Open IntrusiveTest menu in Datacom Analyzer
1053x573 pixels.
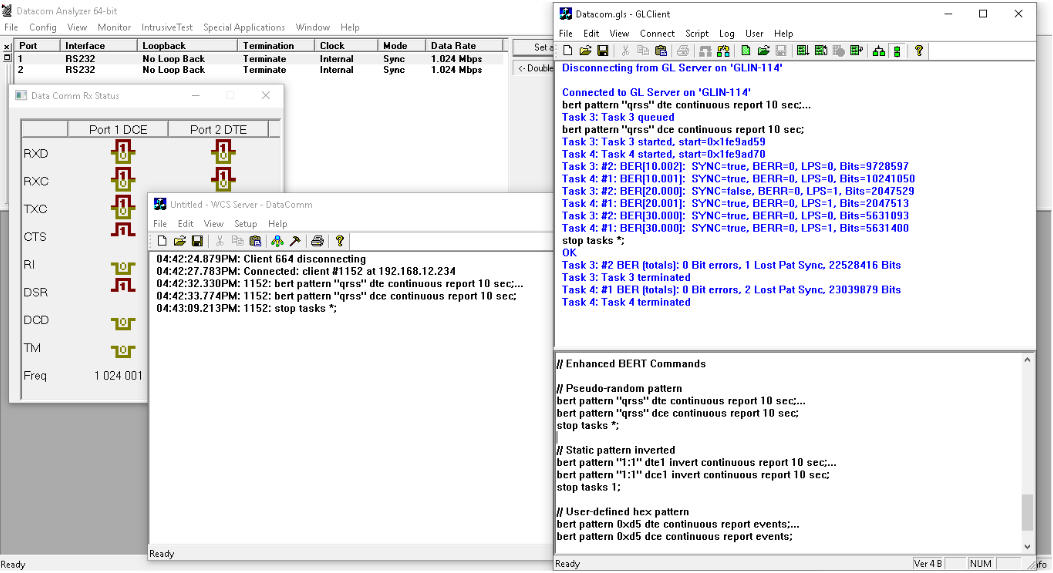pyautogui.click(x=167, y=28)
